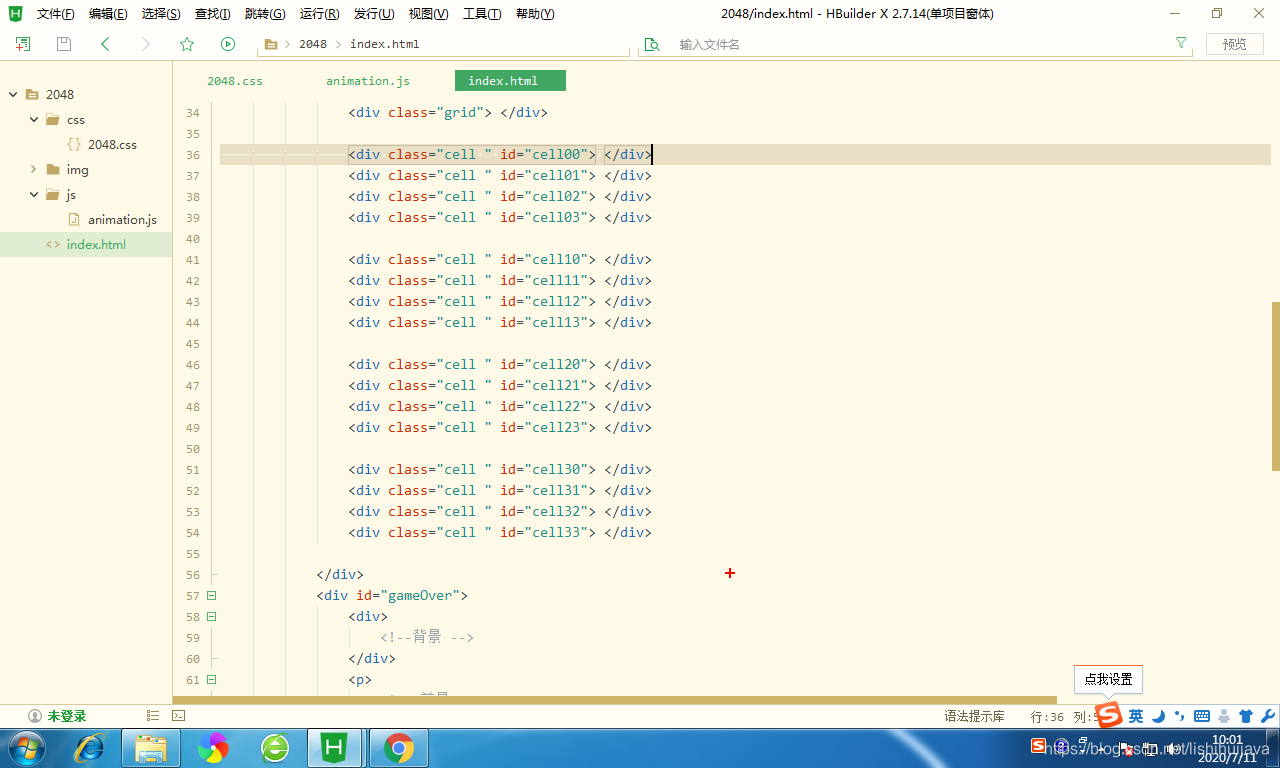Viewport: 1280px width, 768px height.
Task: Open the 选择(S) menu
Action: [161, 14]
